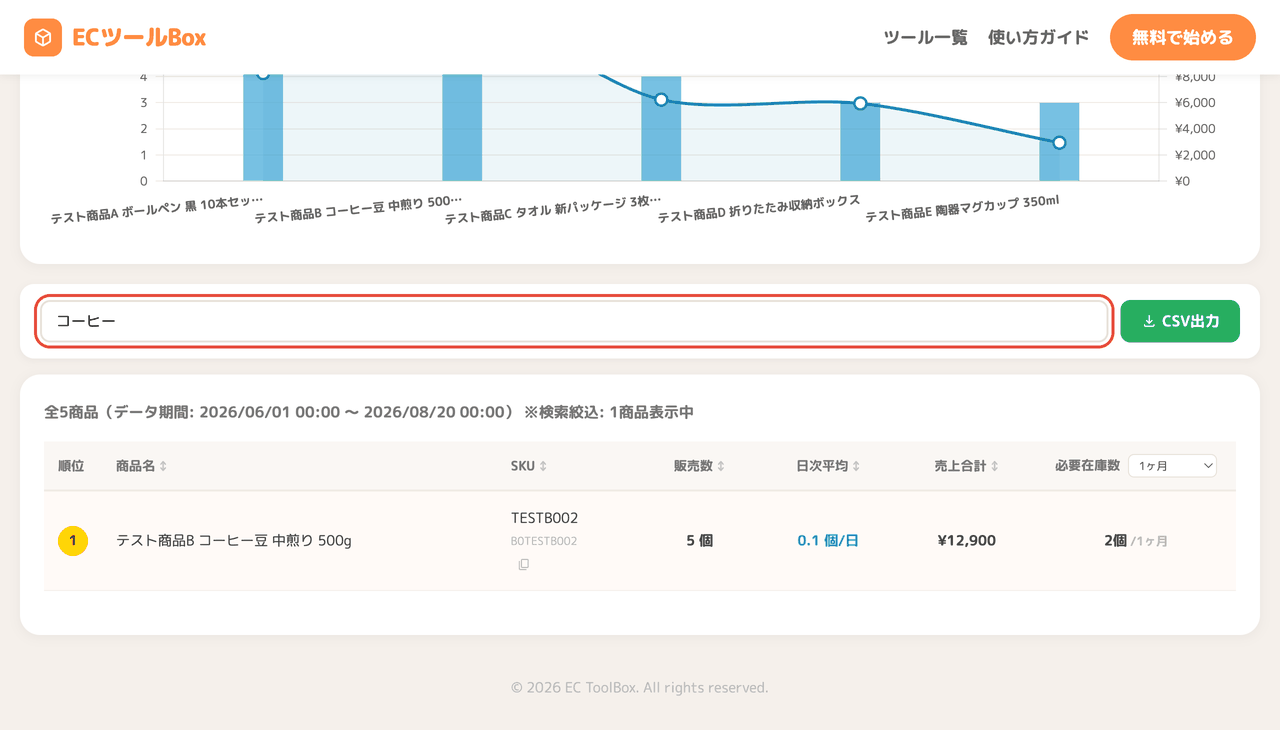Export results with the CSV出力 button
This screenshot has width=1280, height=730.
[1180, 321]
